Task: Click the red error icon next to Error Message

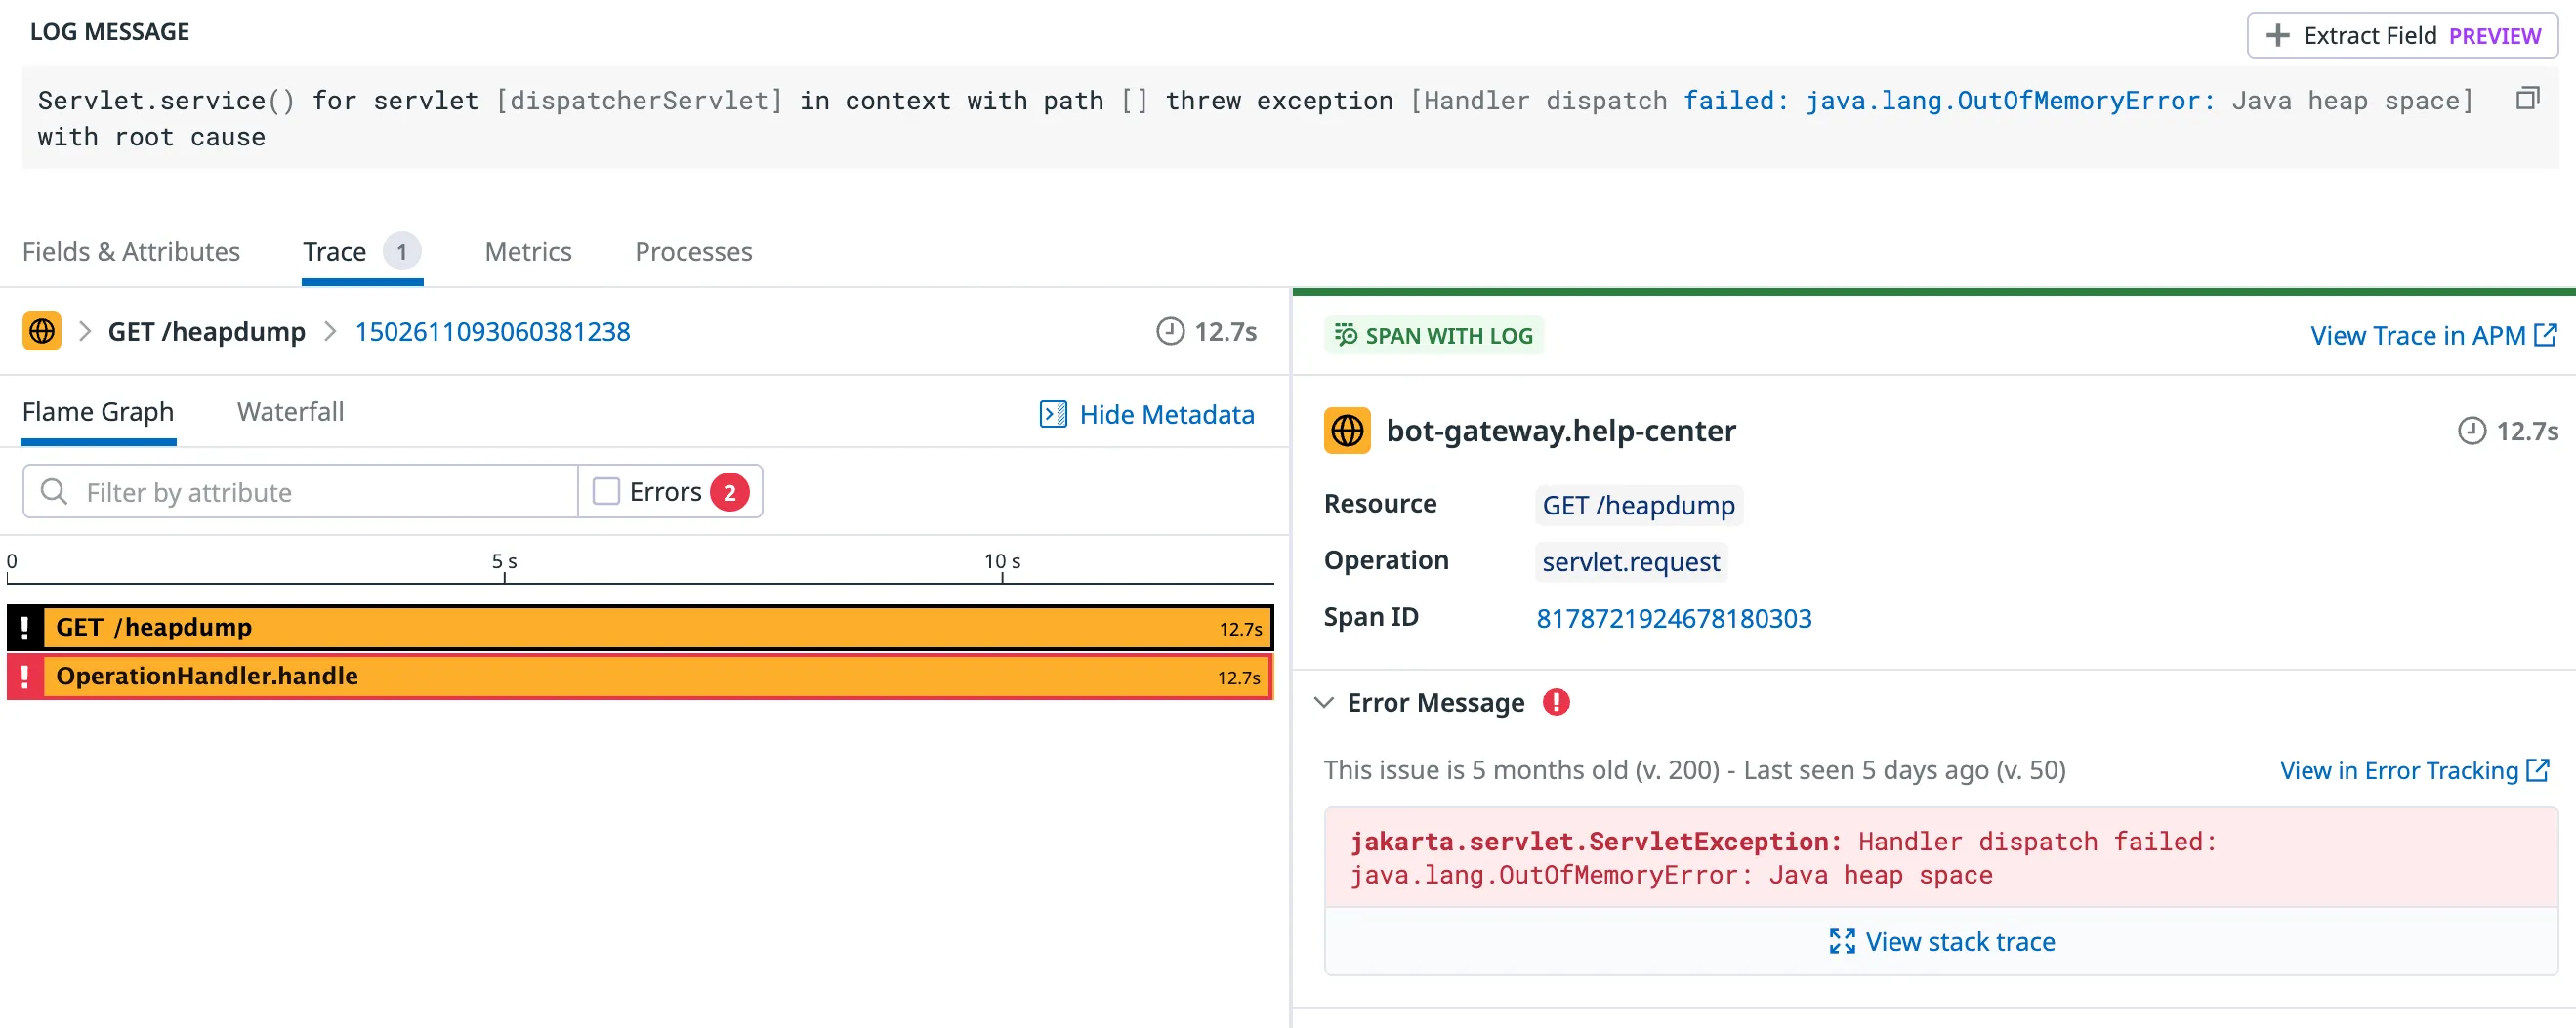Action: tap(1555, 702)
